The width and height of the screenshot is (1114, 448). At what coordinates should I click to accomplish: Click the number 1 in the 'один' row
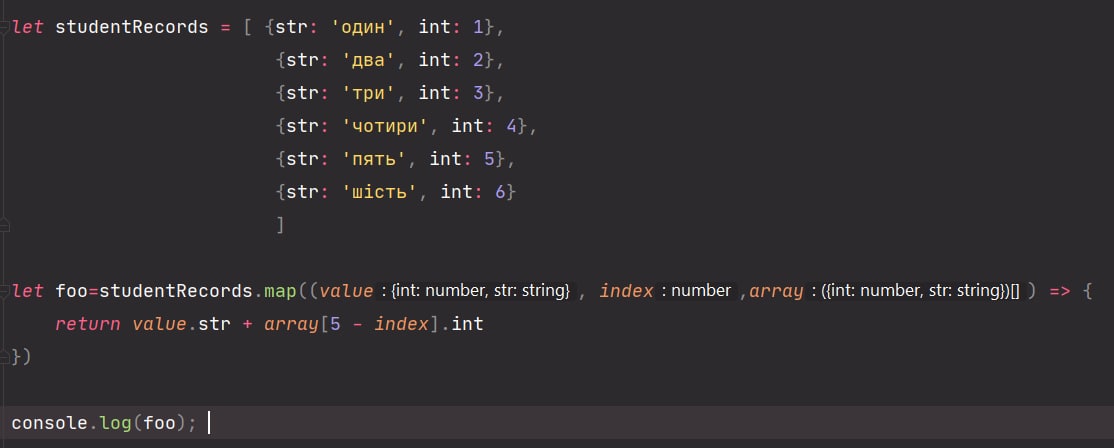(x=478, y=28)
